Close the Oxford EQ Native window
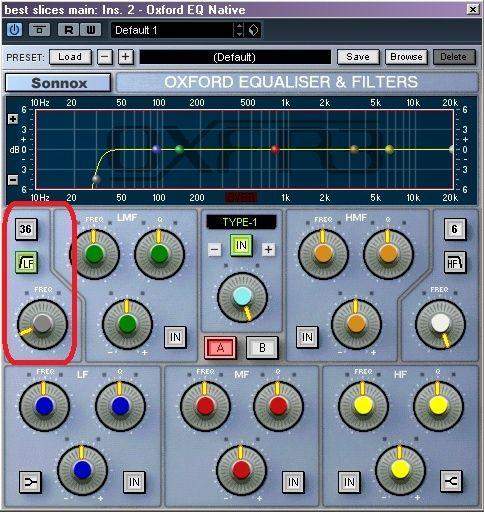484x512 pixels. 473,9
